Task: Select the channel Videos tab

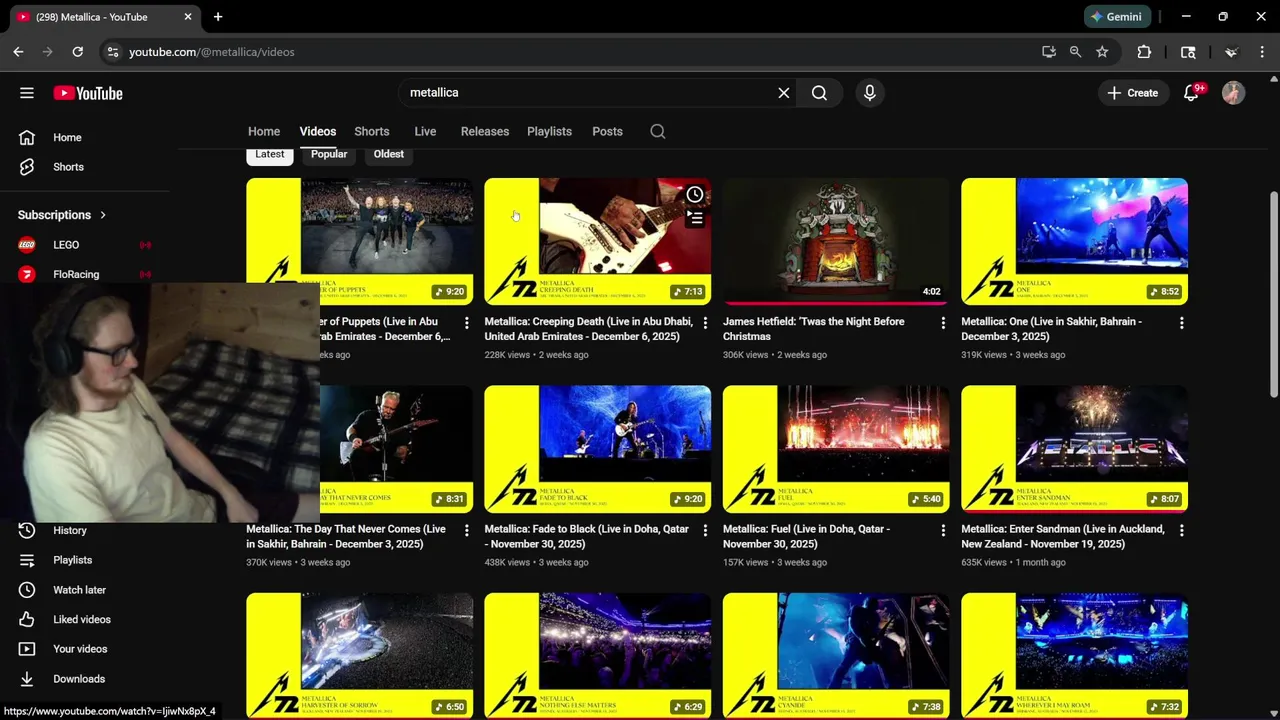Action: (x=318, y=132)
